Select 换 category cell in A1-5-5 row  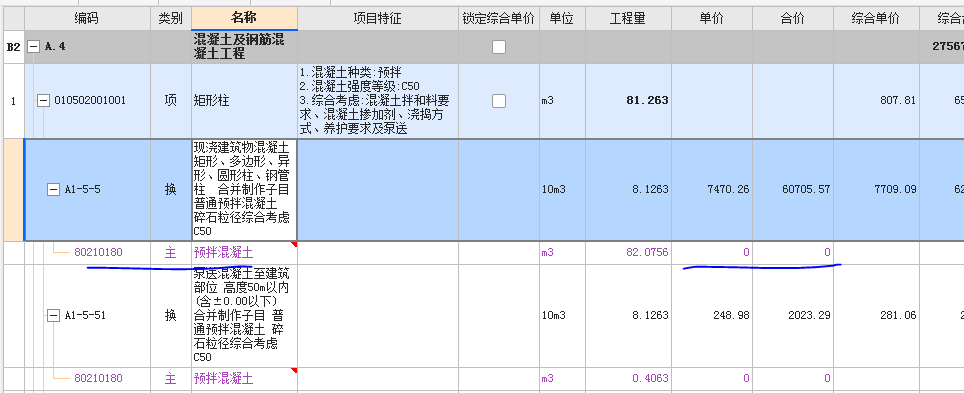171,189
